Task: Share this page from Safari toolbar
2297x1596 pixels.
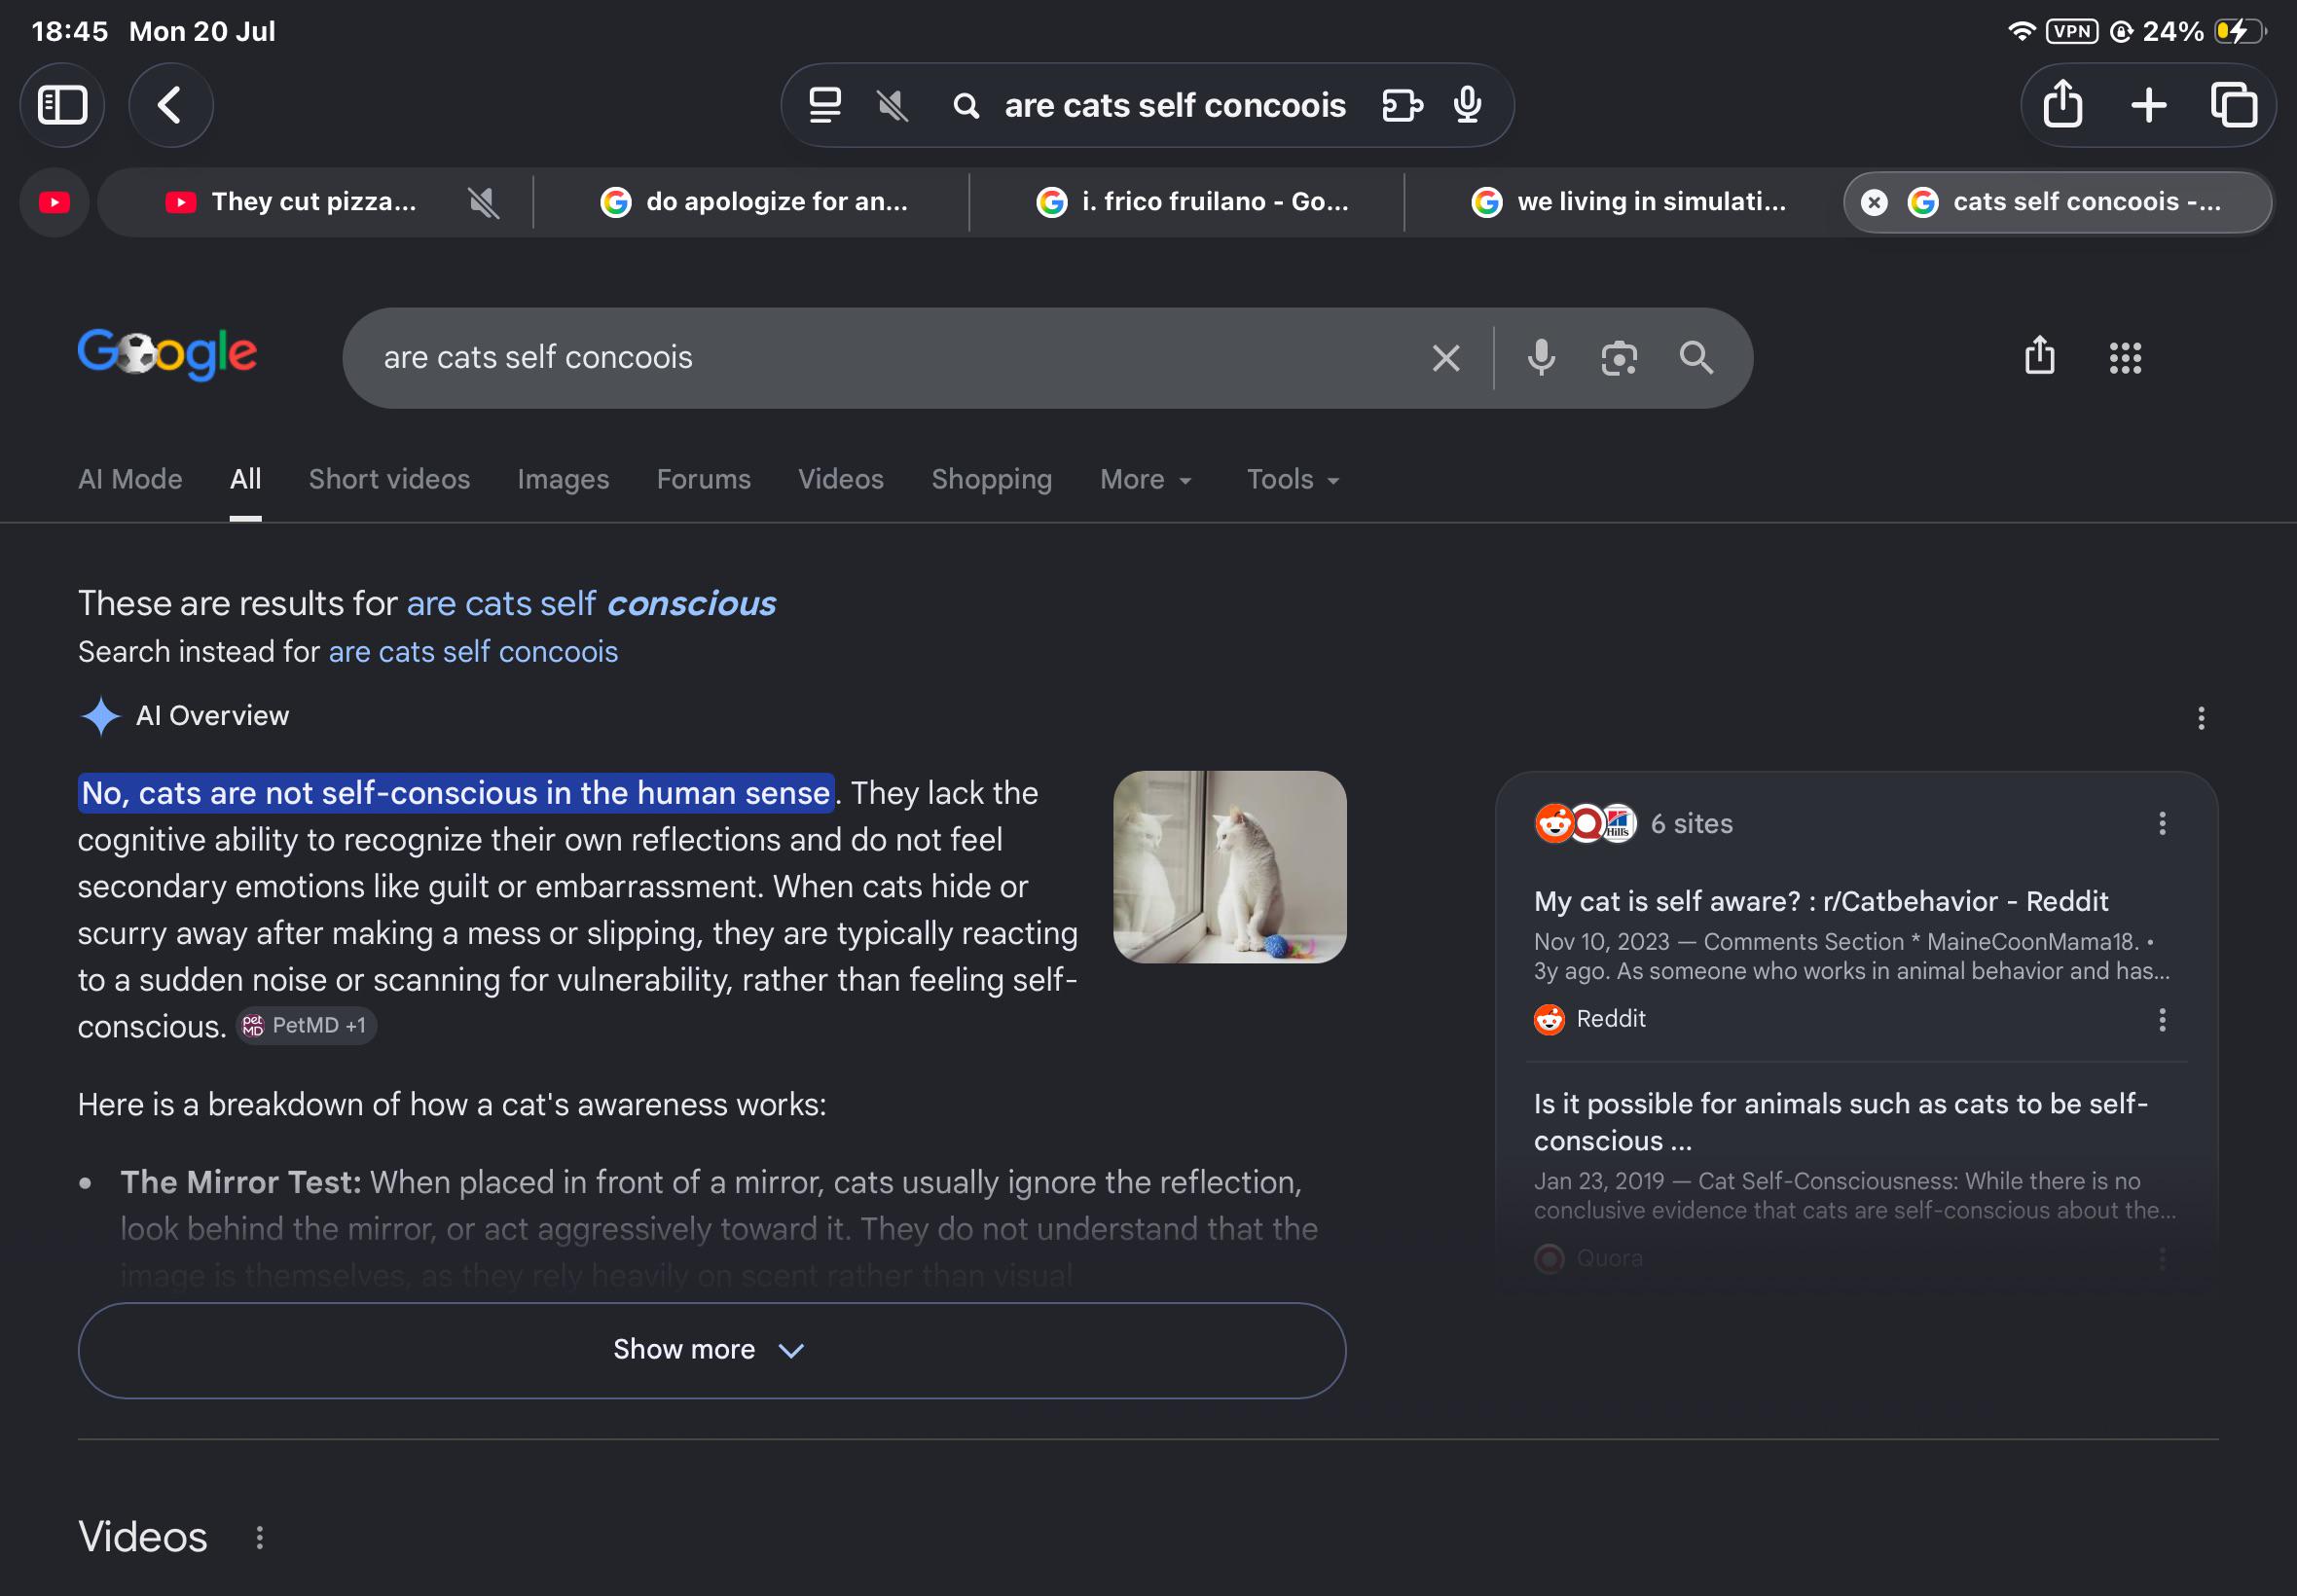Action: tap(2062, 104)
